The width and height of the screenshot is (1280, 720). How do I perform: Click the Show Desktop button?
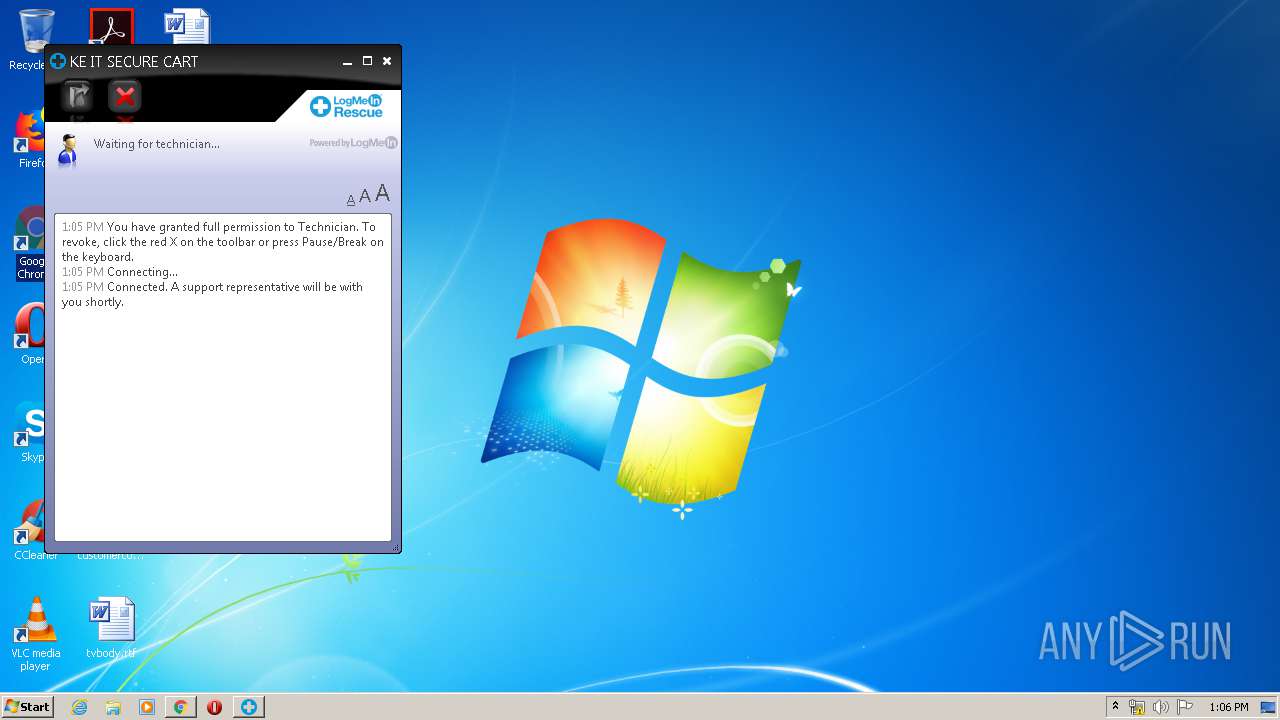[x=1268, y=707]
